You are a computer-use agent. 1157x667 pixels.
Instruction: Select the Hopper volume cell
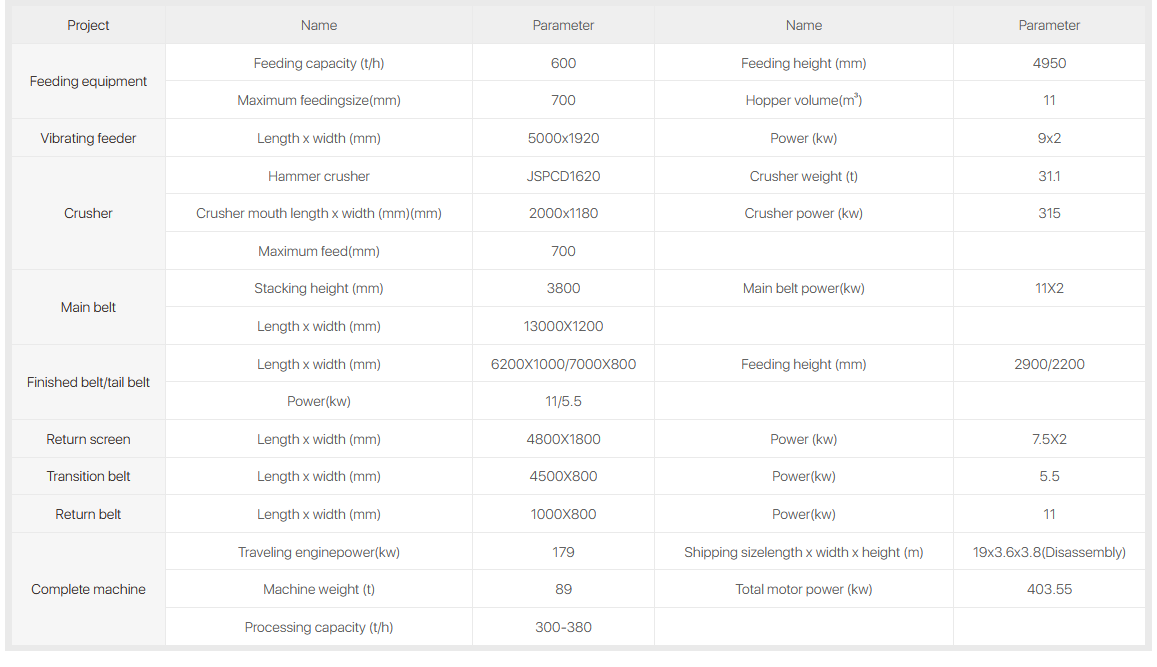coord(803,100)
